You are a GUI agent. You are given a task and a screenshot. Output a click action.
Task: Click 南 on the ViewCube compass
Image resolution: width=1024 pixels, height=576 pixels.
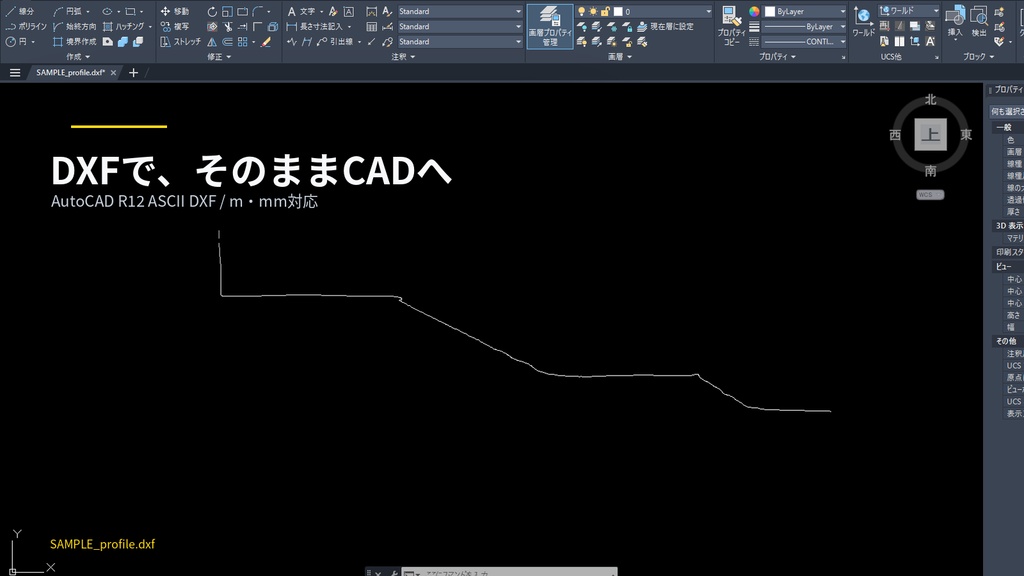(930, 171)
